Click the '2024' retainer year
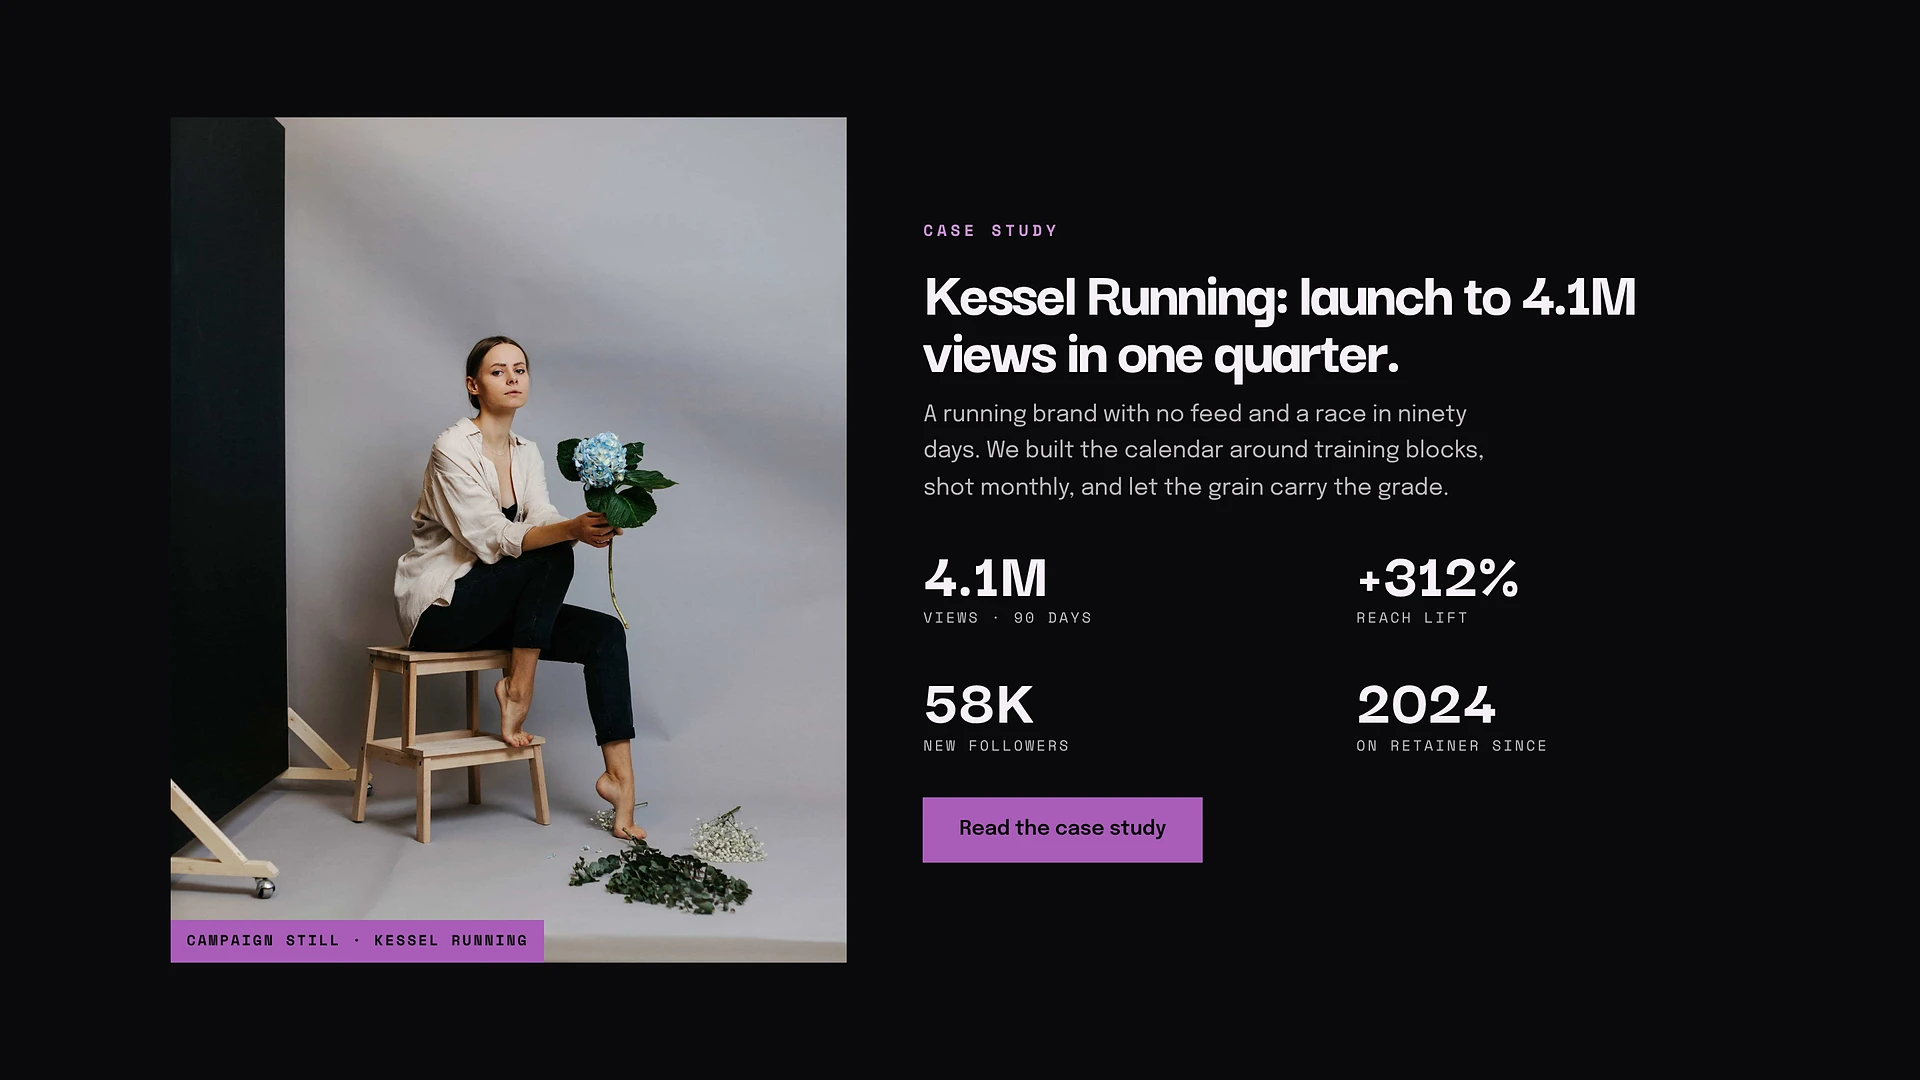The width and height of the screenshot is (1920, 1080). point(1426,705)
